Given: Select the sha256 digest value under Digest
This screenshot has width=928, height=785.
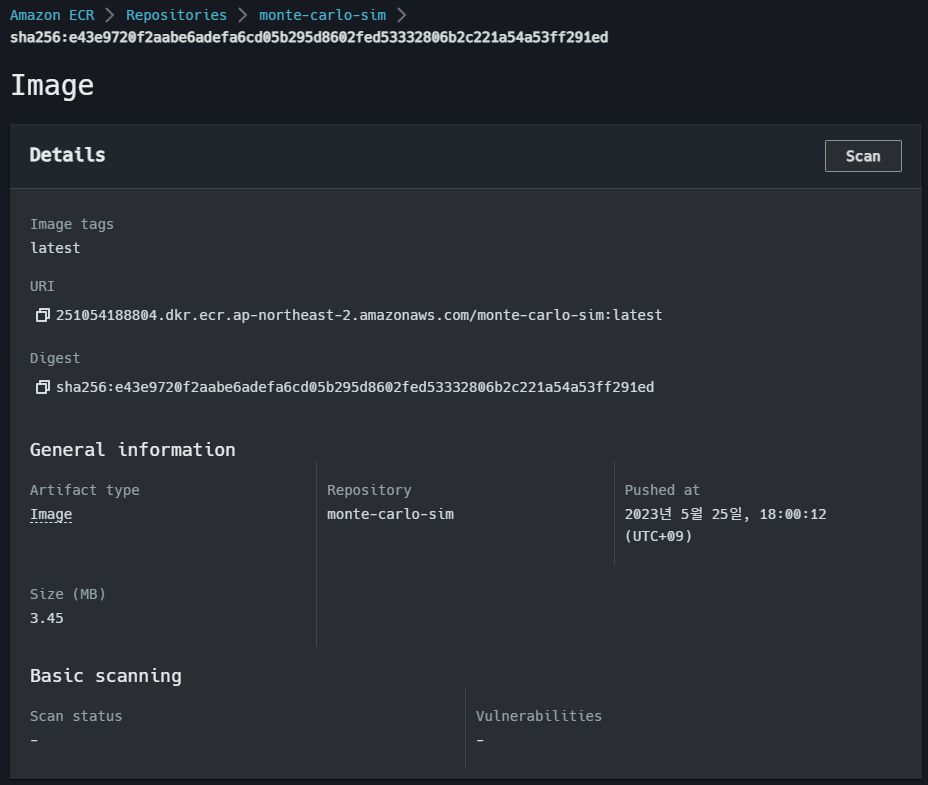Looking at the screenshot, I should click(355, 387).
